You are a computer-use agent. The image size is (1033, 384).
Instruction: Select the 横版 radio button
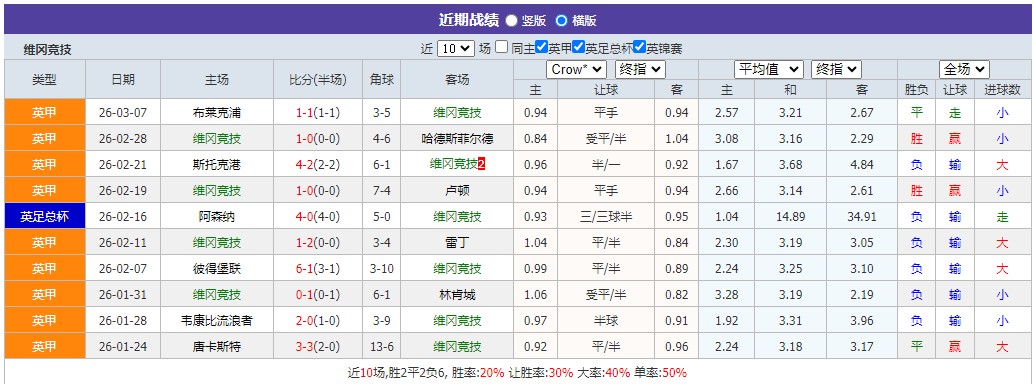[561, 20]
